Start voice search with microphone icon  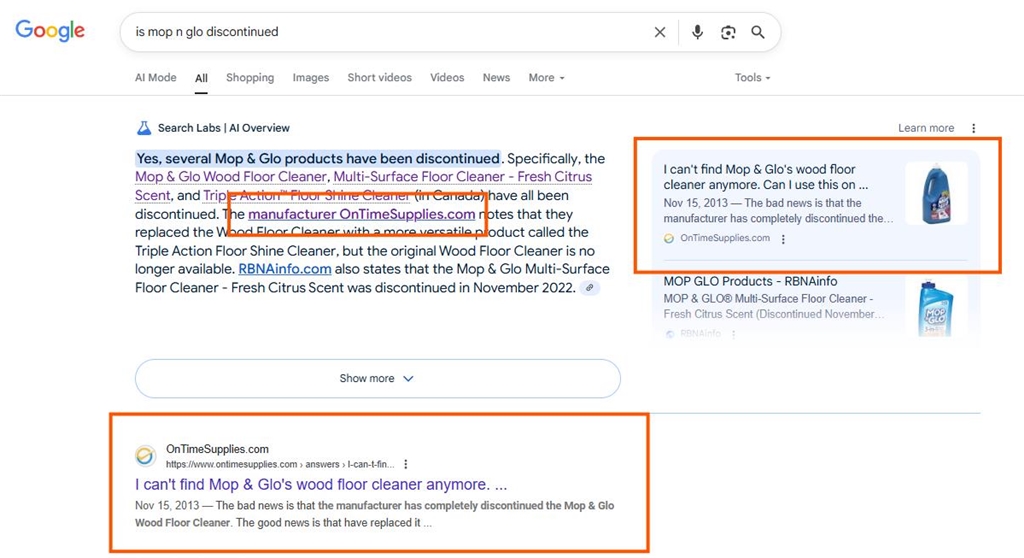coord(697,32)
